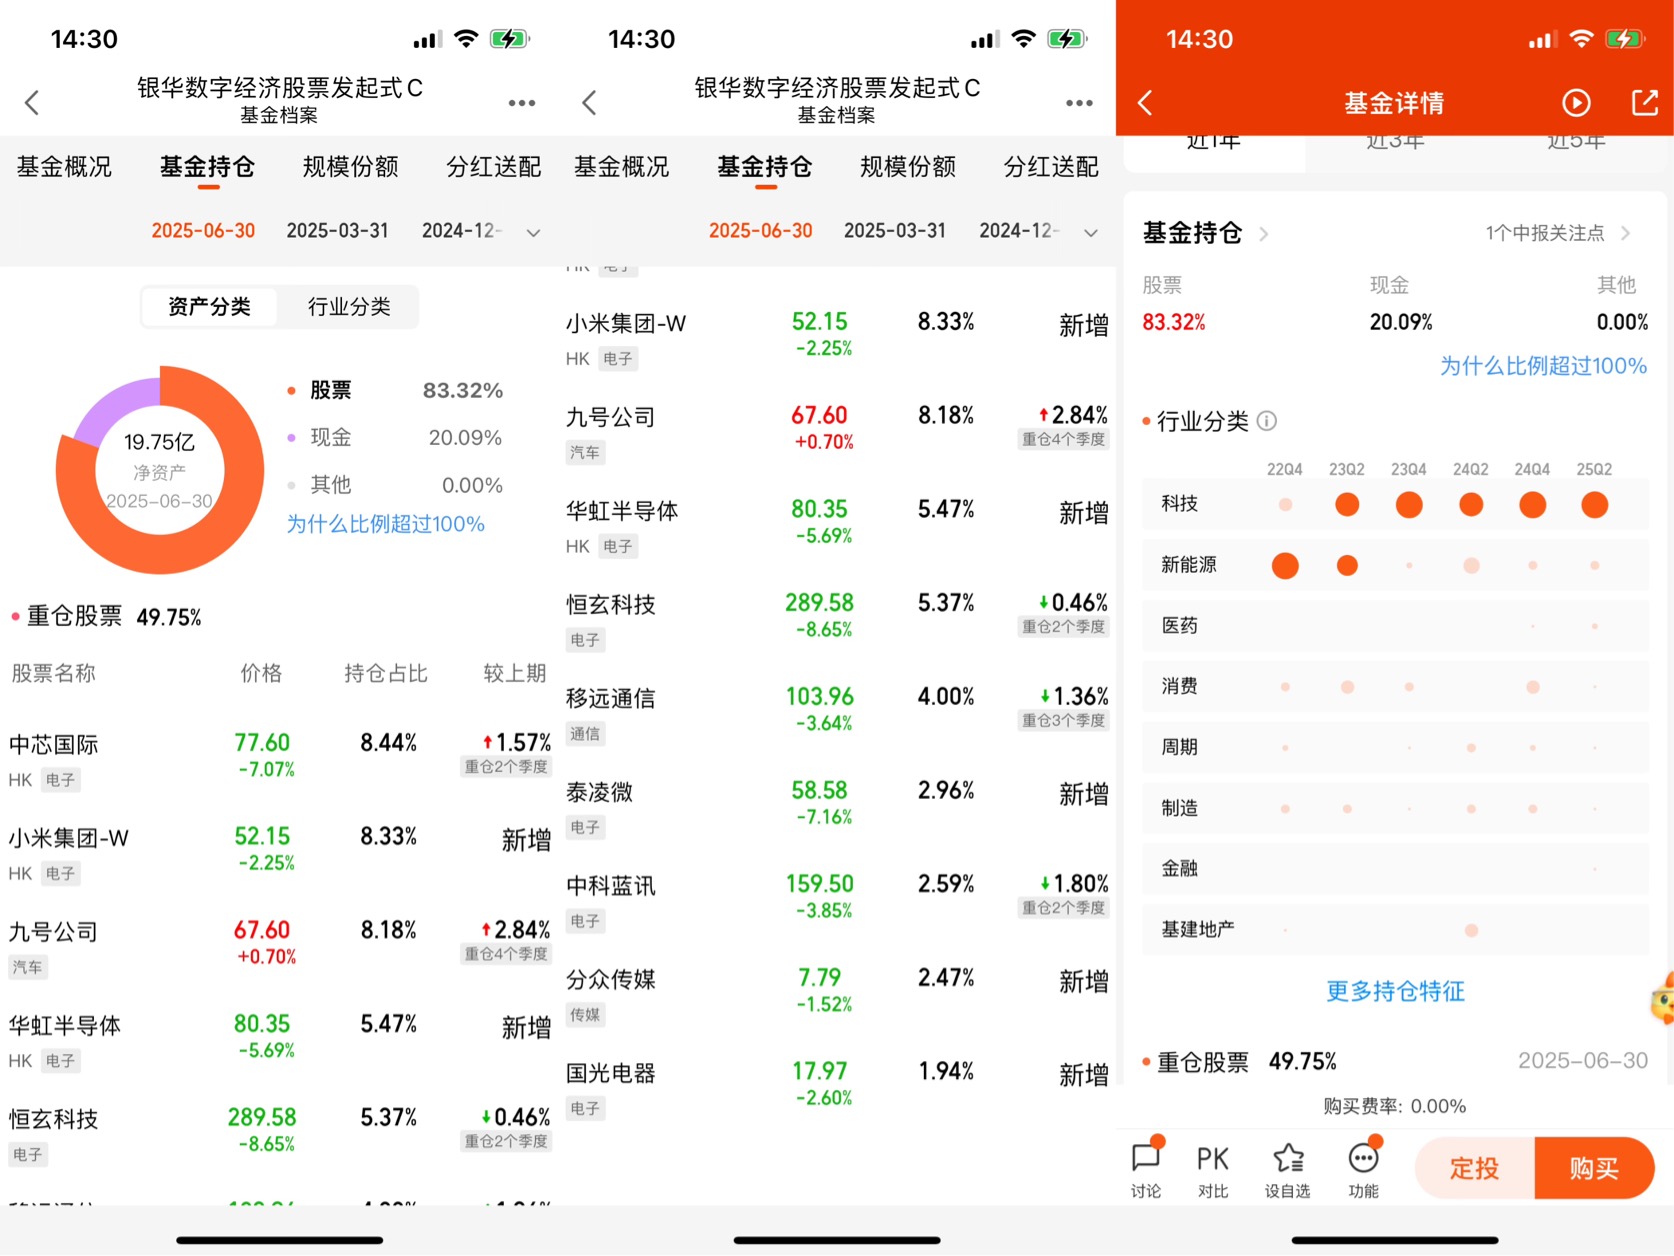The width and height of the screenshot is (1674, 1256).
Task: Switch to 分红送配 tab in left screen
Action: coord(494,167)
